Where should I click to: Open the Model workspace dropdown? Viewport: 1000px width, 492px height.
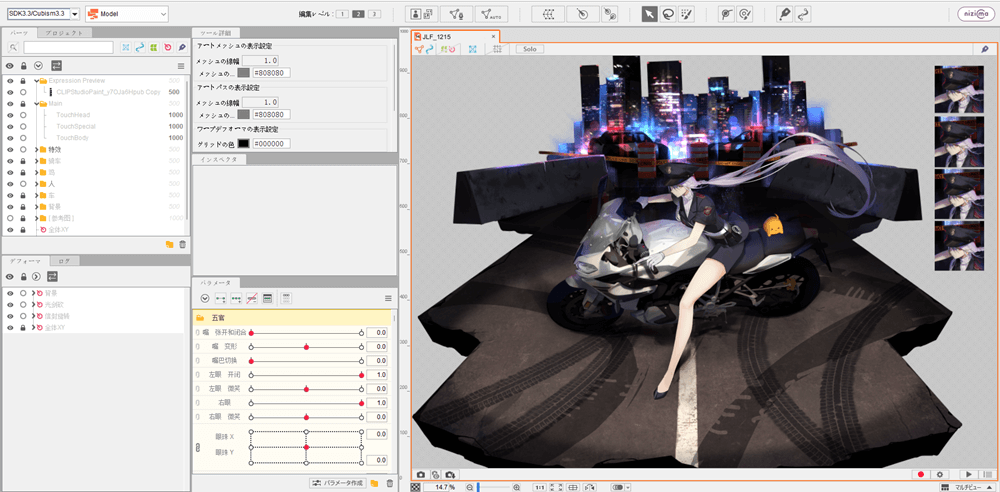coord(126,14)
